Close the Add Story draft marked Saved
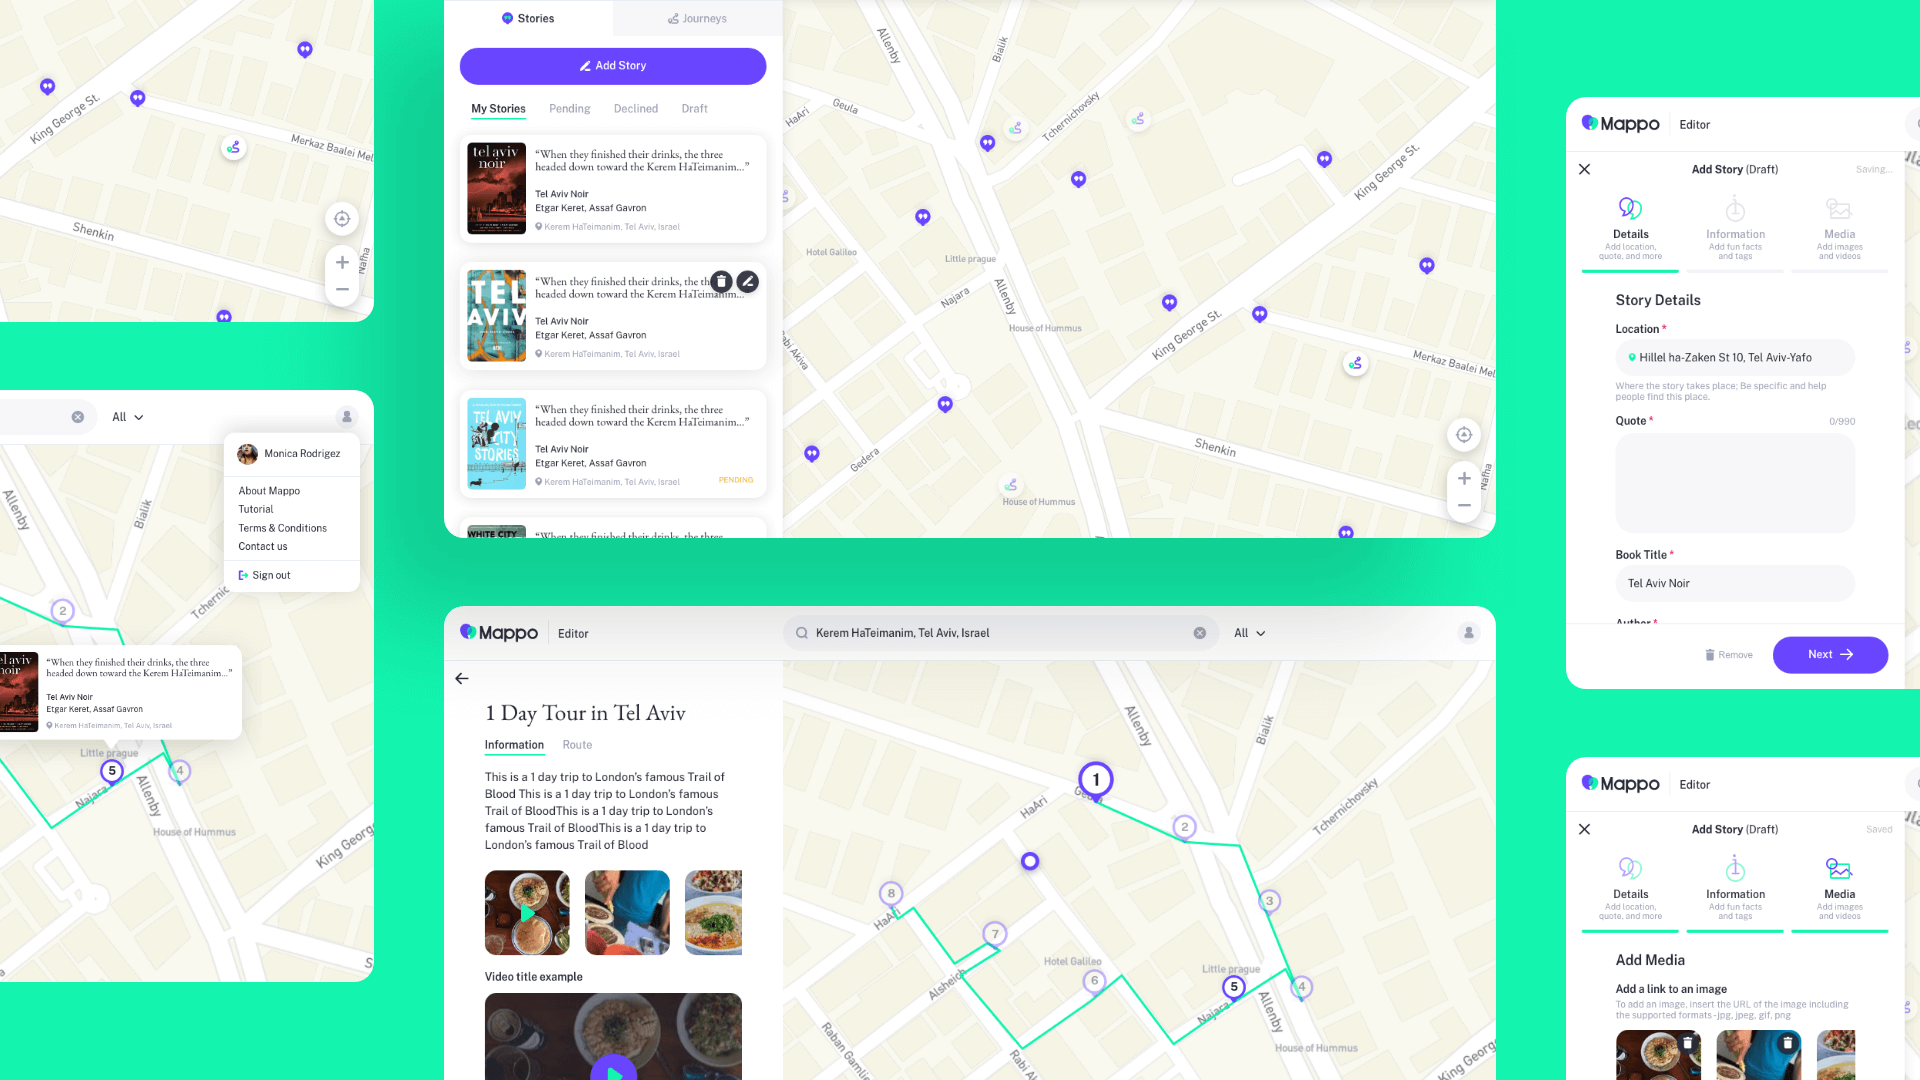Viewport: 1920px width, 1080px height. coord(1584,829)
